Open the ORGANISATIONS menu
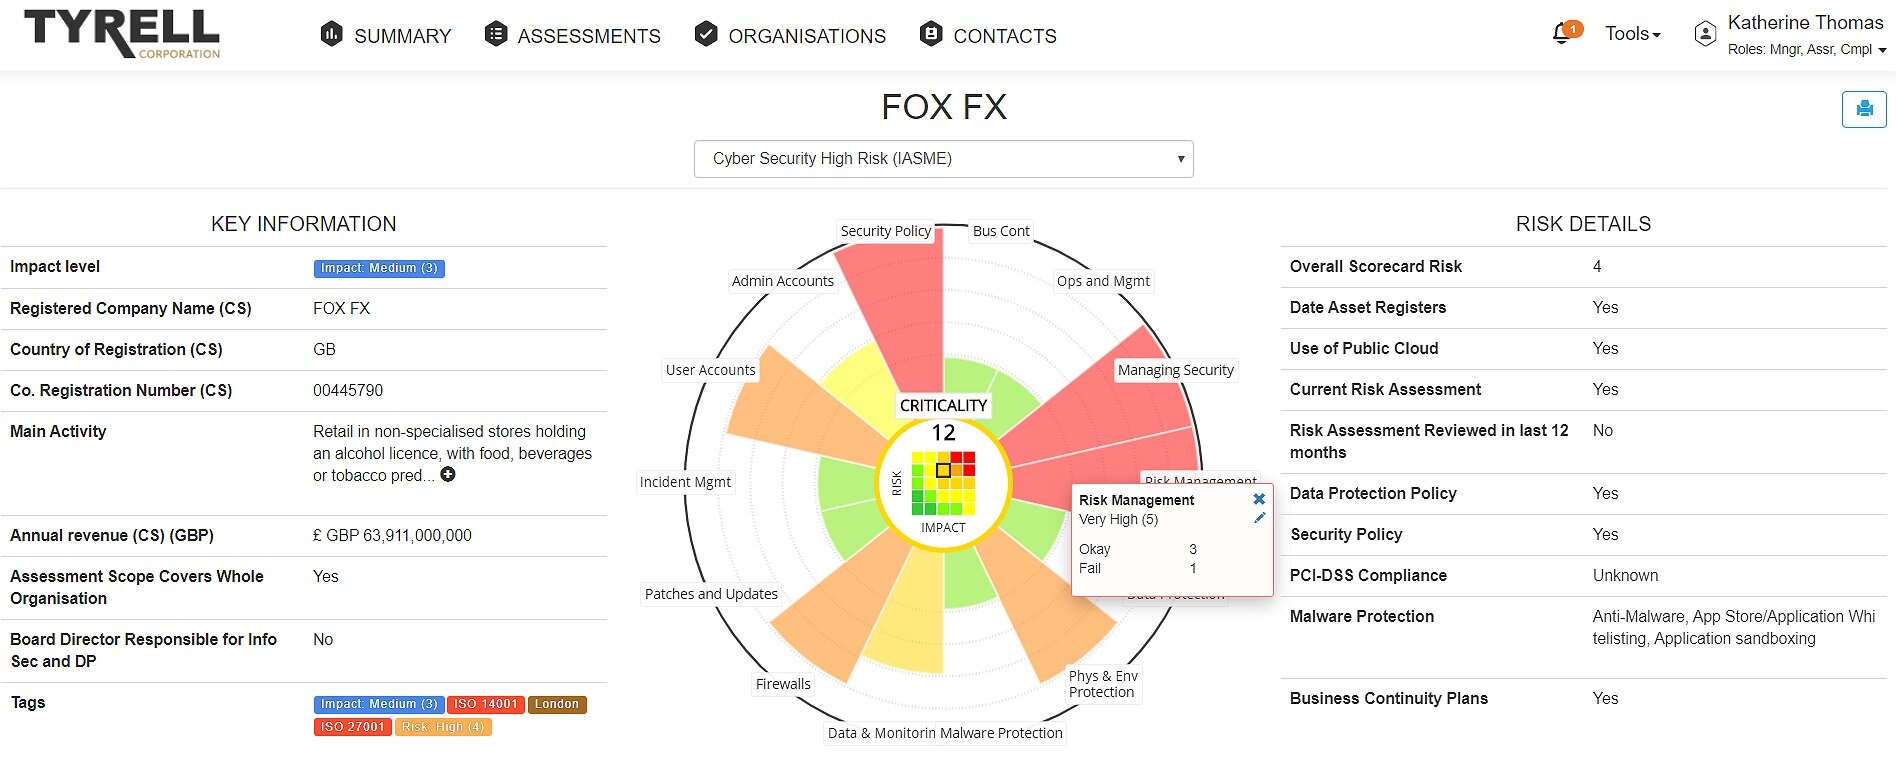Image resolution: width=1896 pixels, height=760 pixels. click(x=807, y=36)
